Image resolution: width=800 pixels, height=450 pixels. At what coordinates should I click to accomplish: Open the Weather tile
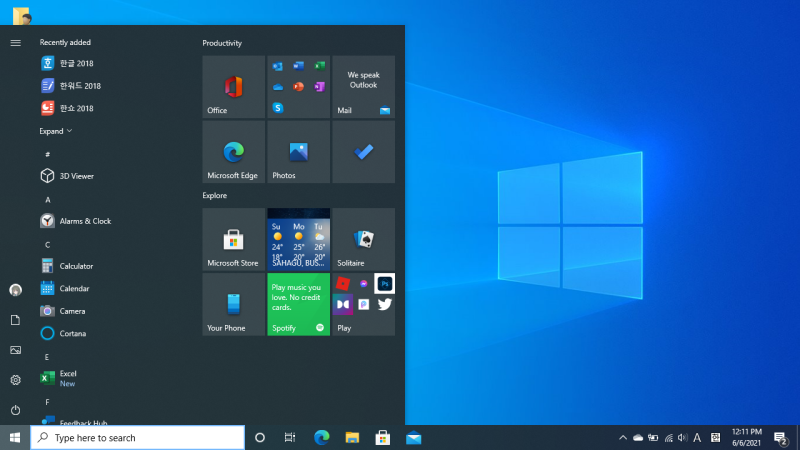(x=298, y=239)
